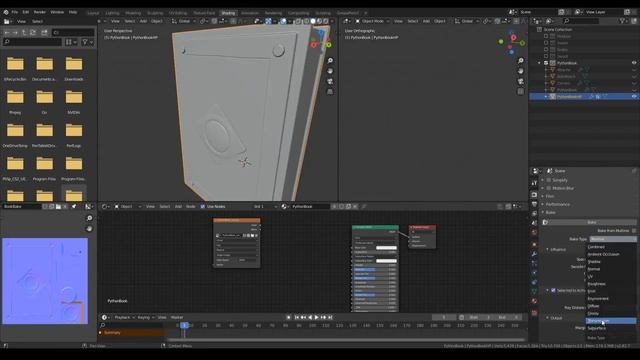The width and height of the screenshot is (640, 360).
Task: Open Output properties tab icon
Action: click(x=534, y=204)
